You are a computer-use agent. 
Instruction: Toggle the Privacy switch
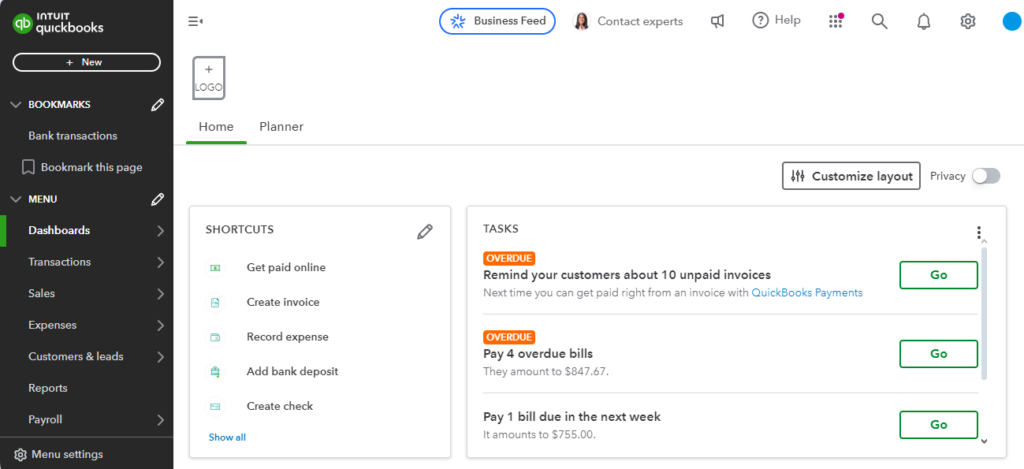pyautogui.click(x=985, y=176)
